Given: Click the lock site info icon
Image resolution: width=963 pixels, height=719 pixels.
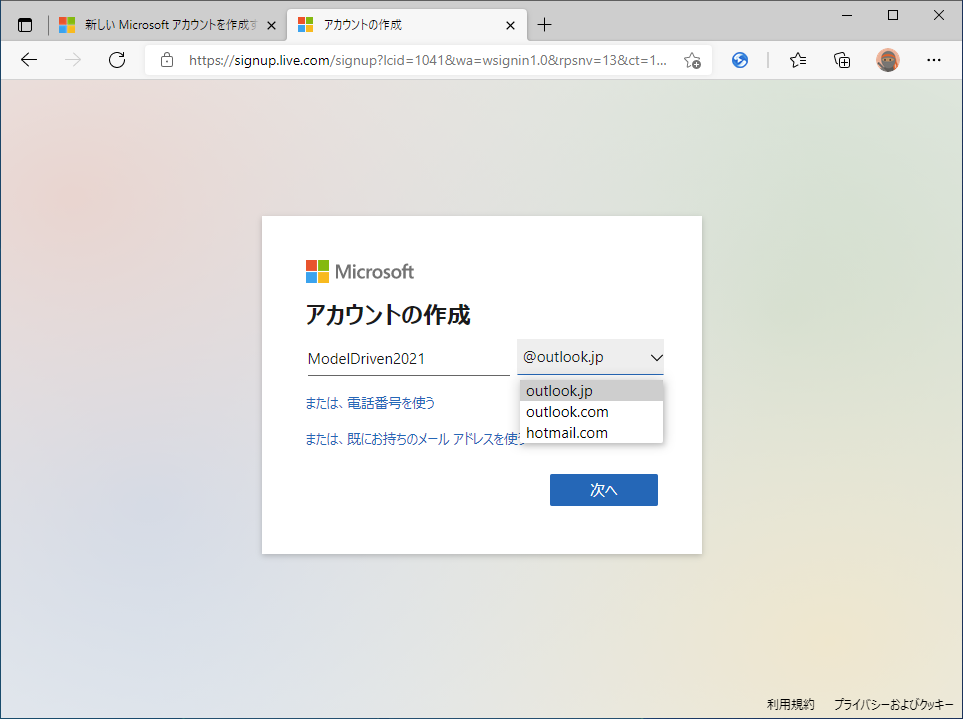Looking at the screenshot, I should tap(166, 60).
